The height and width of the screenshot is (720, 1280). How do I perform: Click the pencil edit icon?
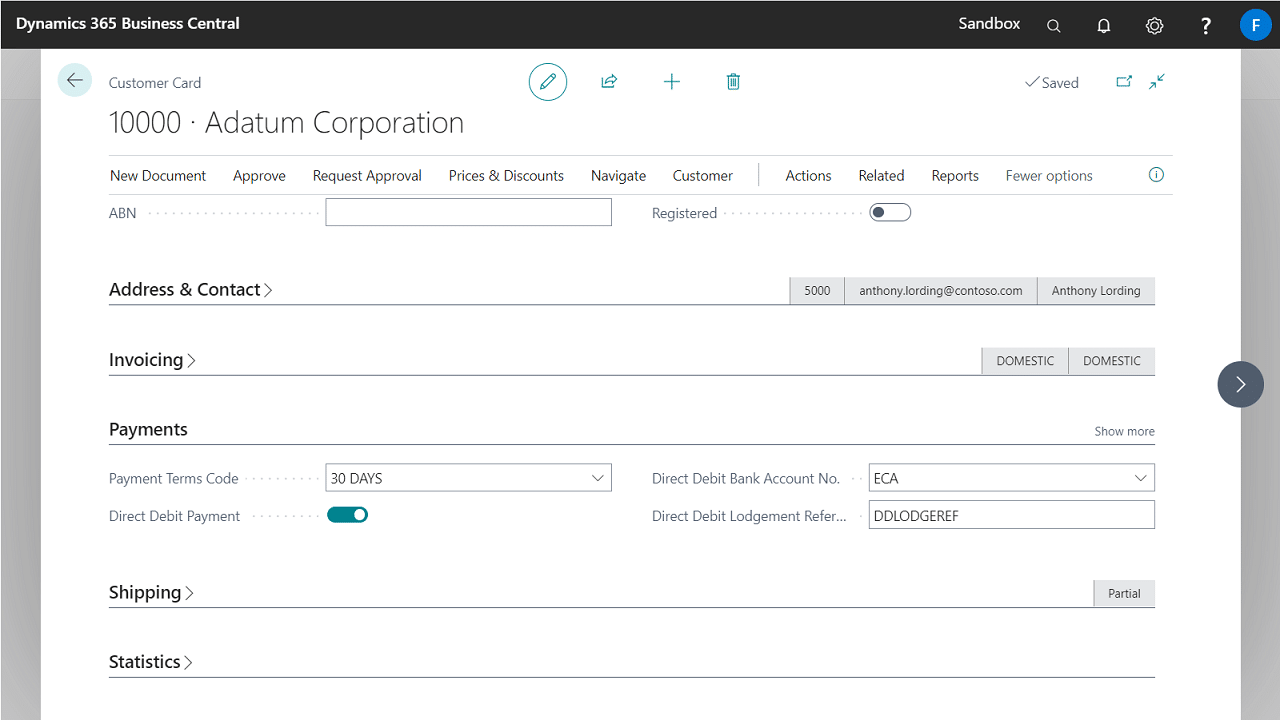547,82
